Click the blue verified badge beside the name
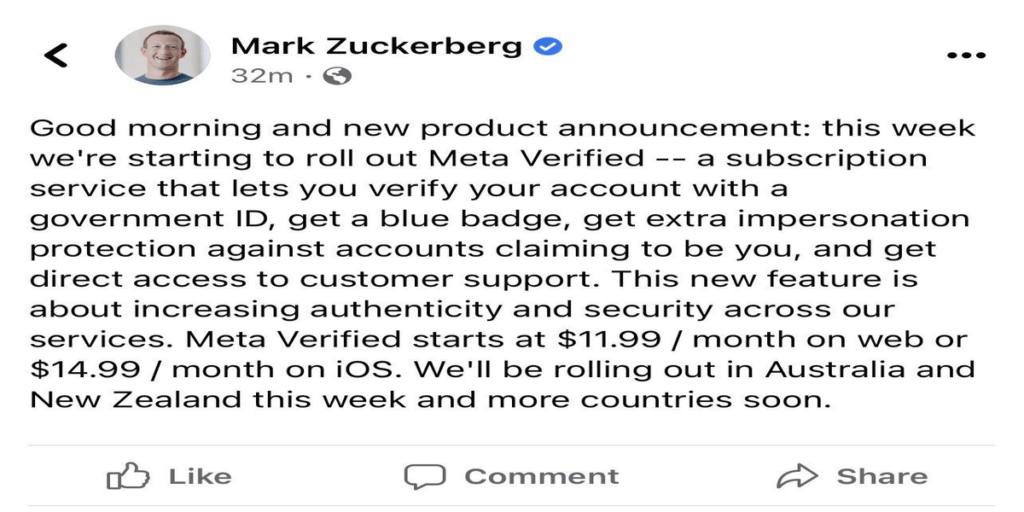 [x=548, y=46]
